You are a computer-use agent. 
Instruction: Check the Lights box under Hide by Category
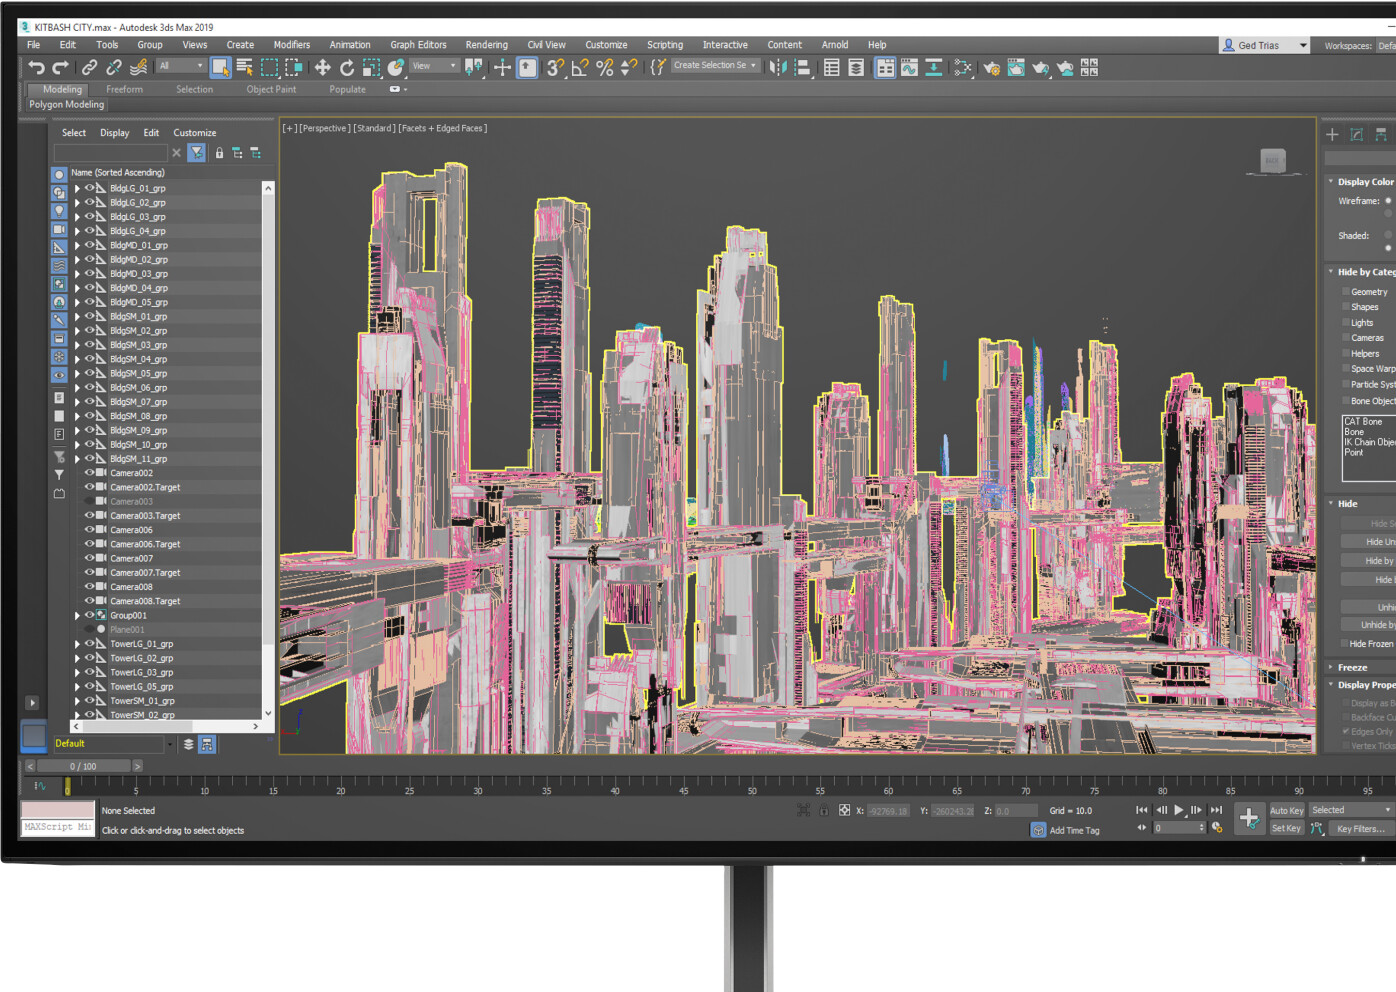click(x=1346, y=323)
